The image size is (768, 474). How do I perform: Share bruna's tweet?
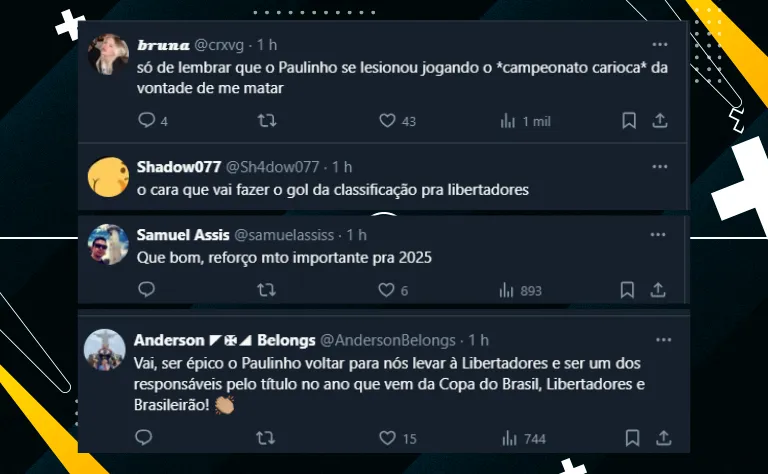click(x=660, y=121)
